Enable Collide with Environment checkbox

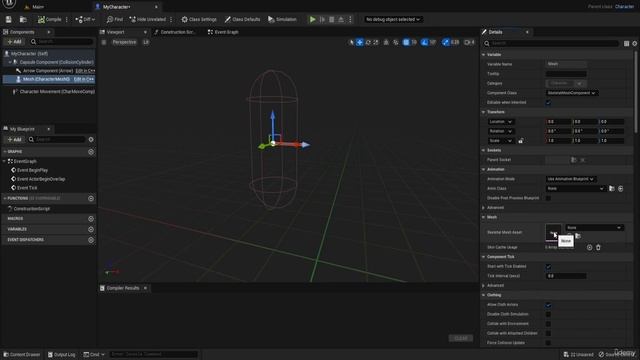click(x=548, y=324)
